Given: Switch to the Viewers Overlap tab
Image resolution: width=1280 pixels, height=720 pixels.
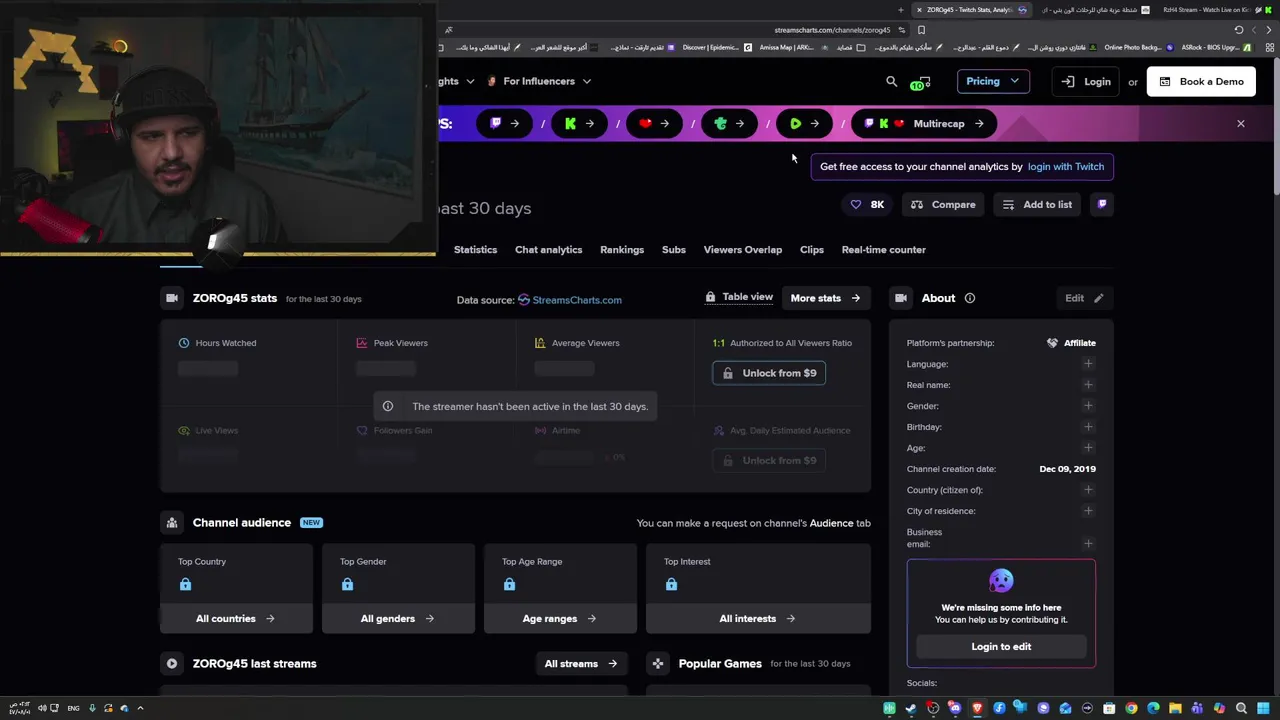Looking at the screenshot, I should tap(743, 250).
